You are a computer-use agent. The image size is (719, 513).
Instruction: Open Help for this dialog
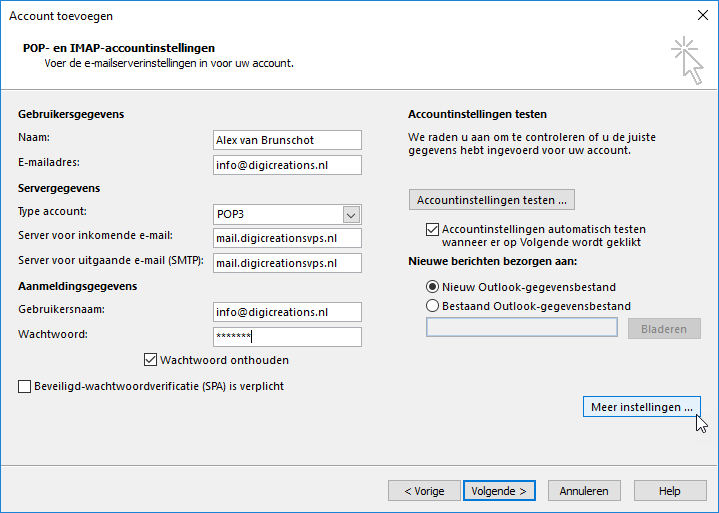670,491
